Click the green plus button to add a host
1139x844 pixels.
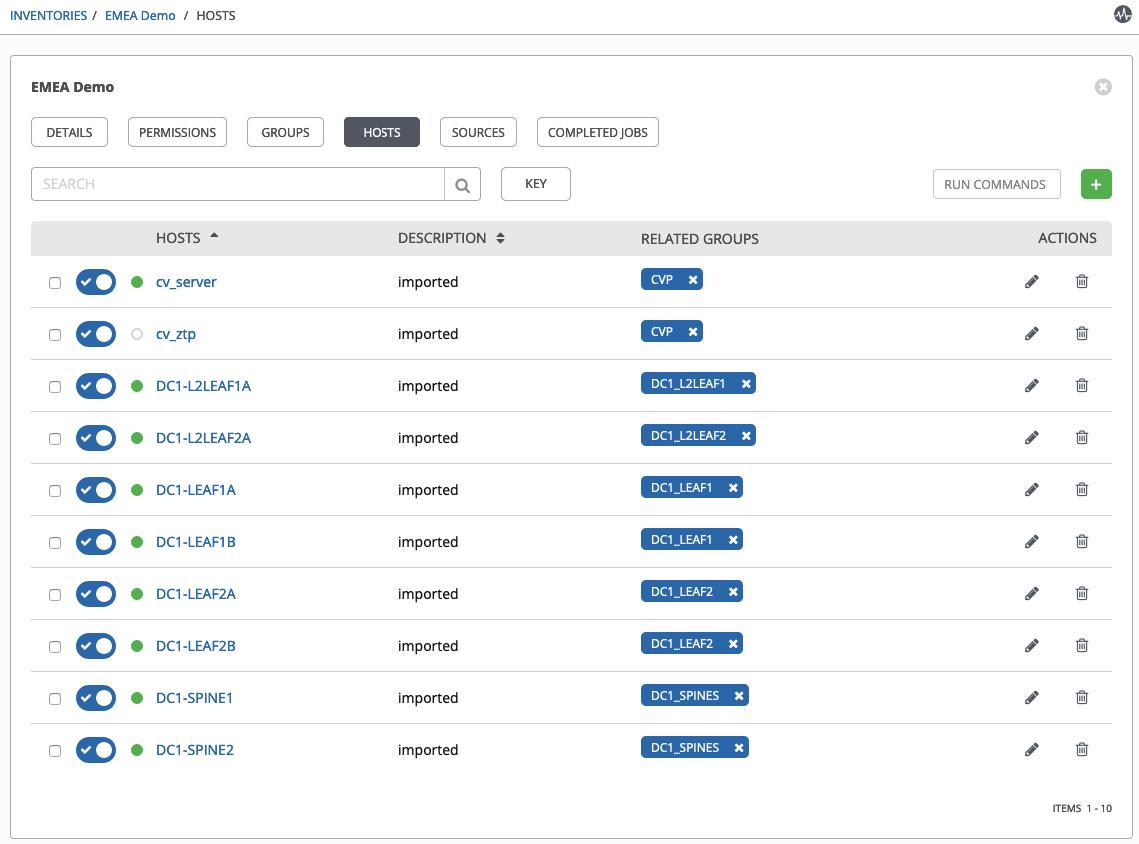click(x=1096, y=184)
